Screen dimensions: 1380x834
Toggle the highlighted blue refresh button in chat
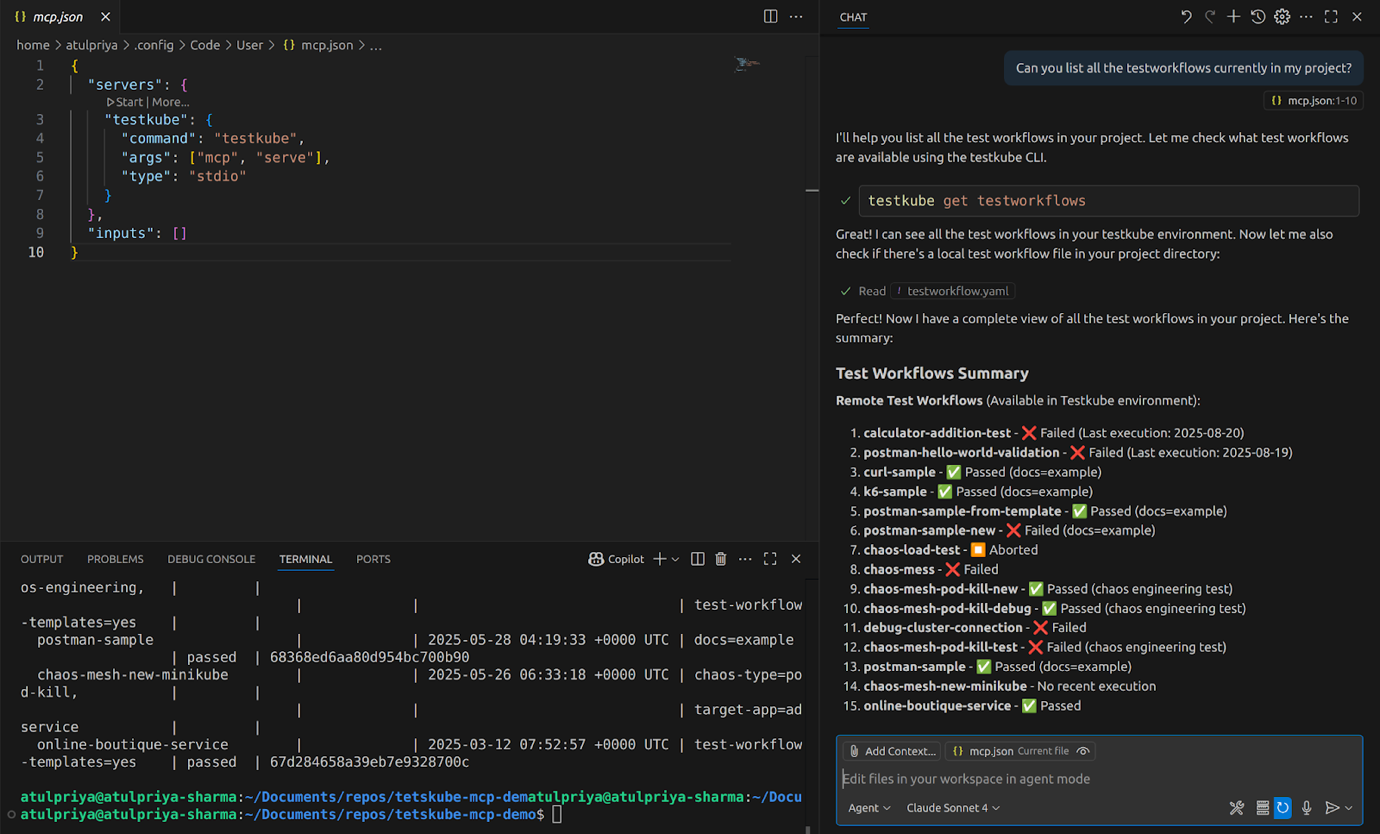click(1282, 808)
